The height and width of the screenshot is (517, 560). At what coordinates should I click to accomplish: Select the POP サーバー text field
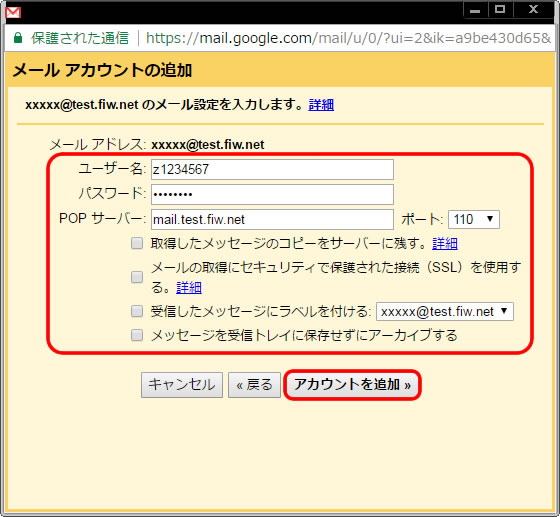coord(272,220)
